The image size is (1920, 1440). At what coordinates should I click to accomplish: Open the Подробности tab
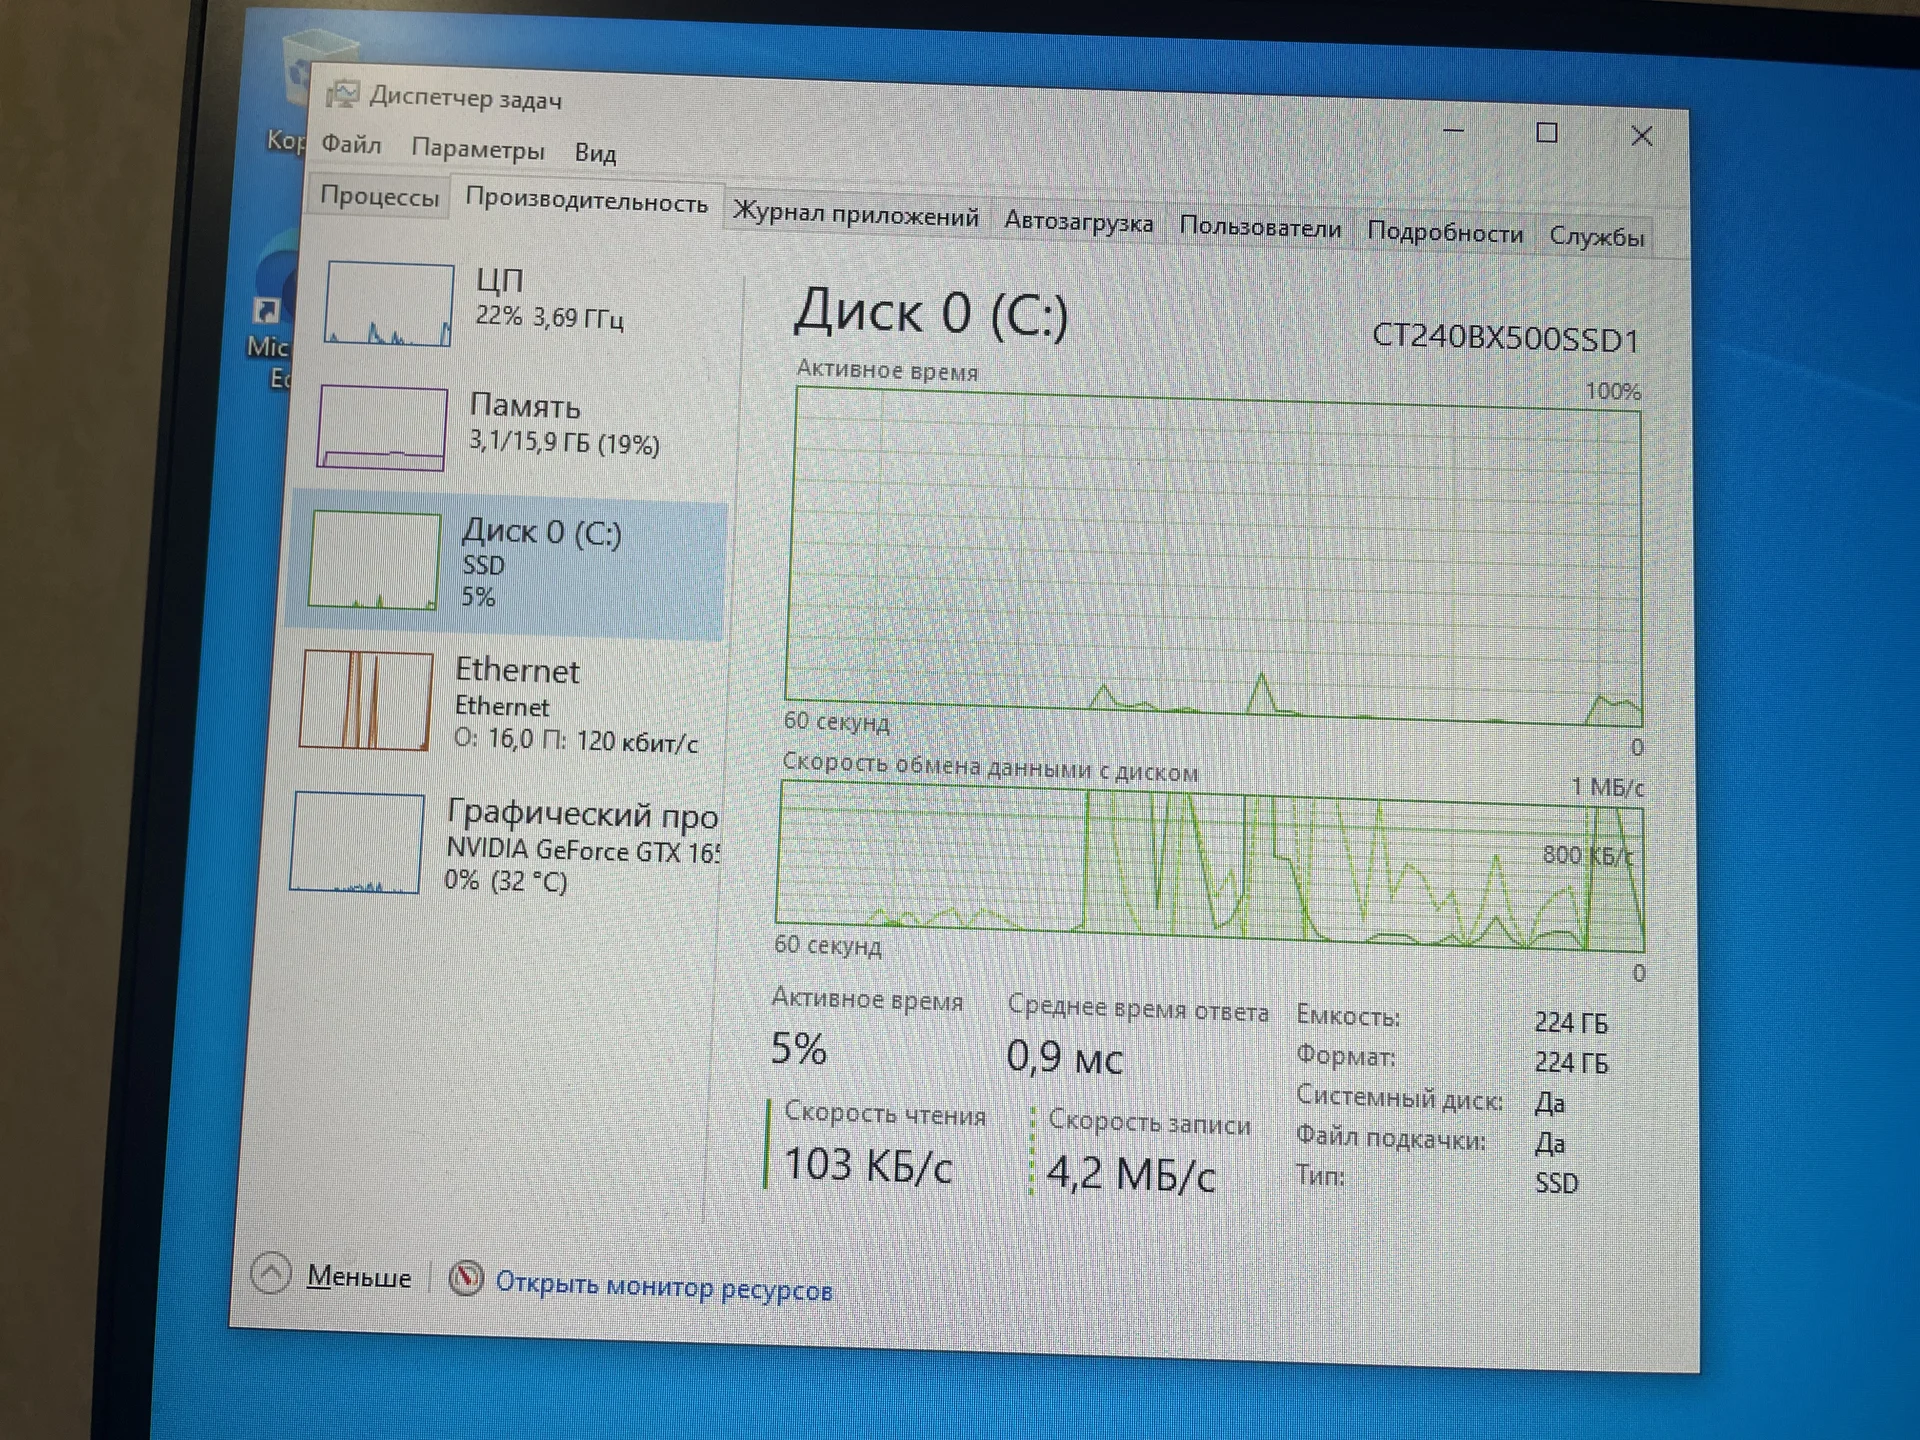(x=1444, y=232)
